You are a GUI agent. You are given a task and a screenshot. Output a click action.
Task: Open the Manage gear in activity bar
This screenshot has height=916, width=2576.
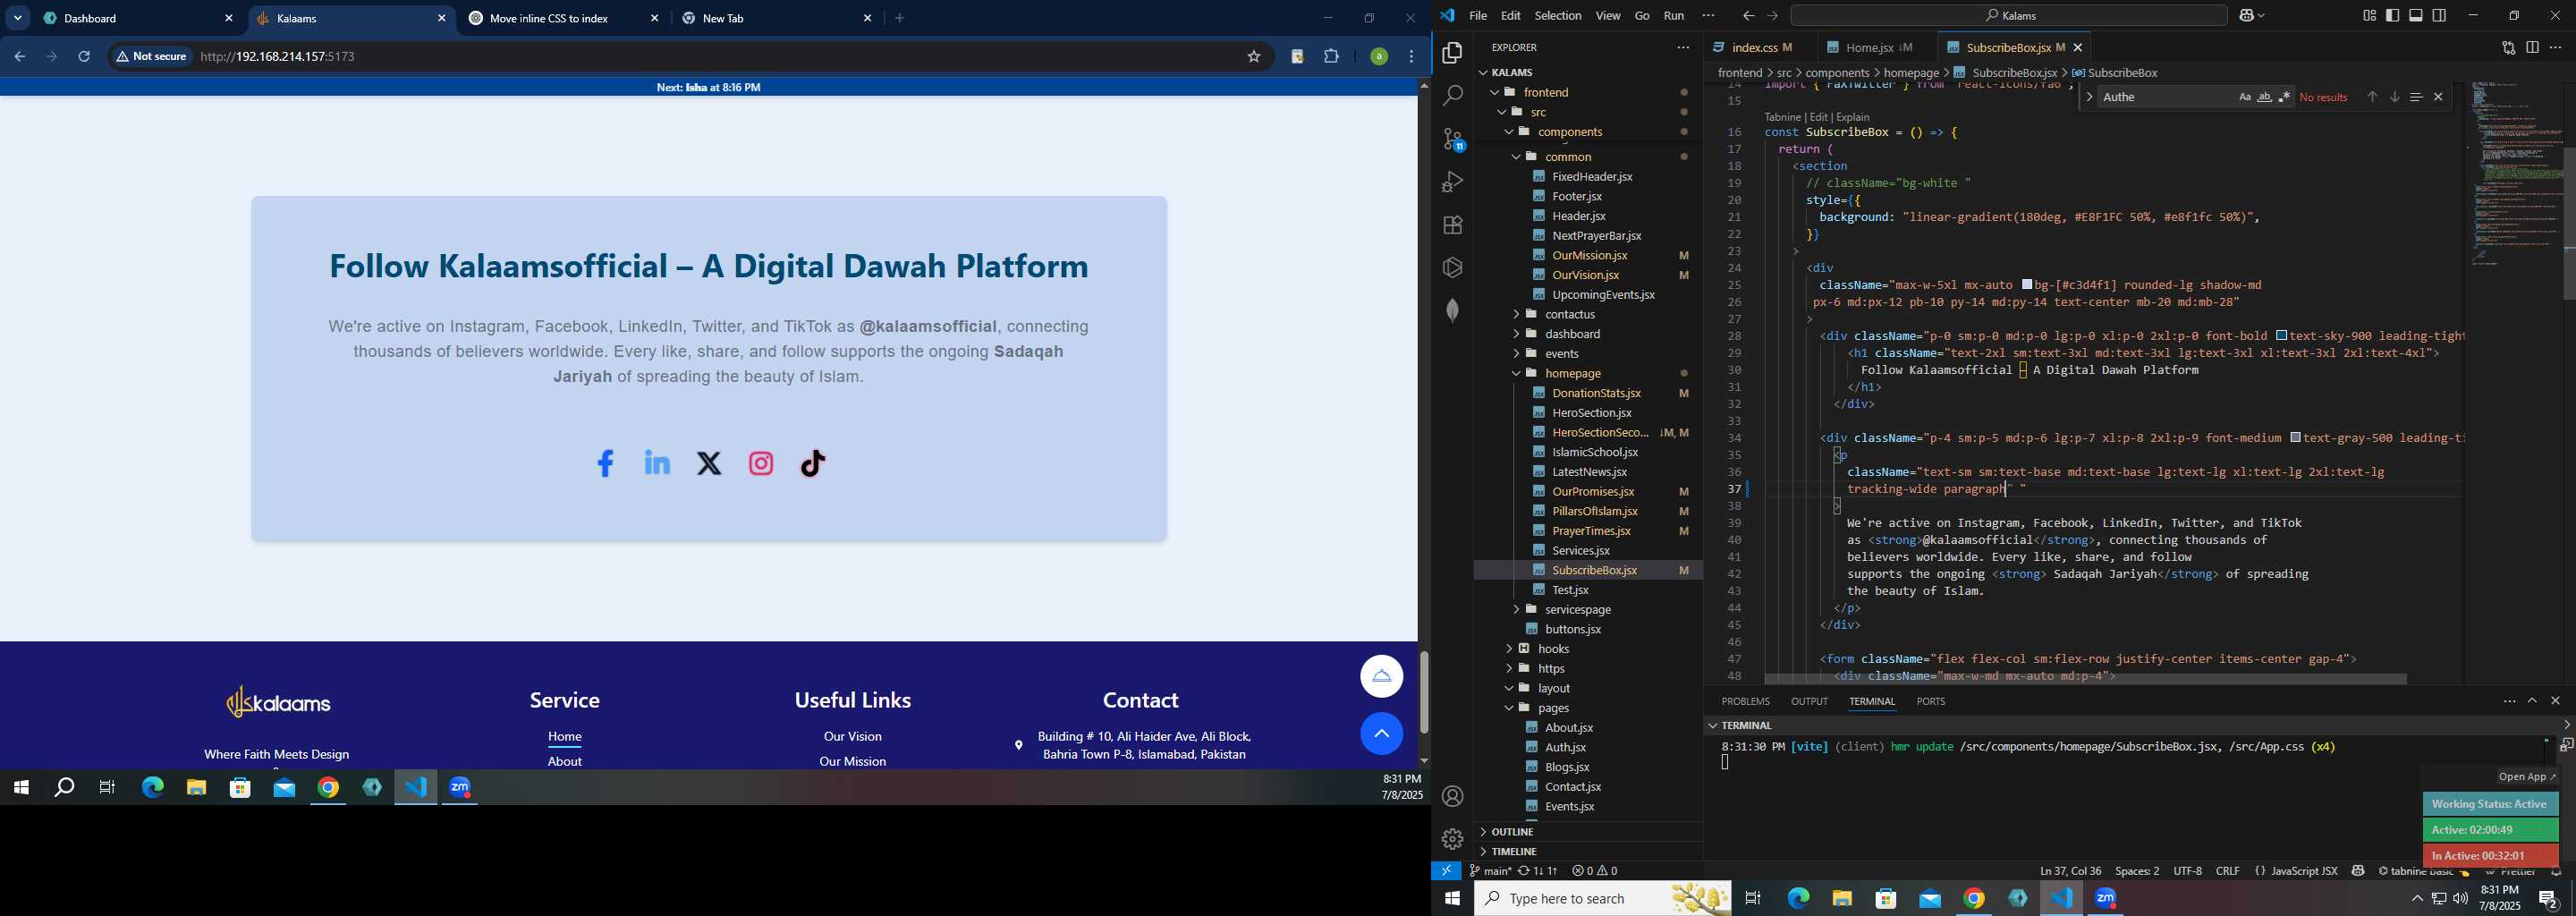pyautogui.click(x=1452, y=838)
